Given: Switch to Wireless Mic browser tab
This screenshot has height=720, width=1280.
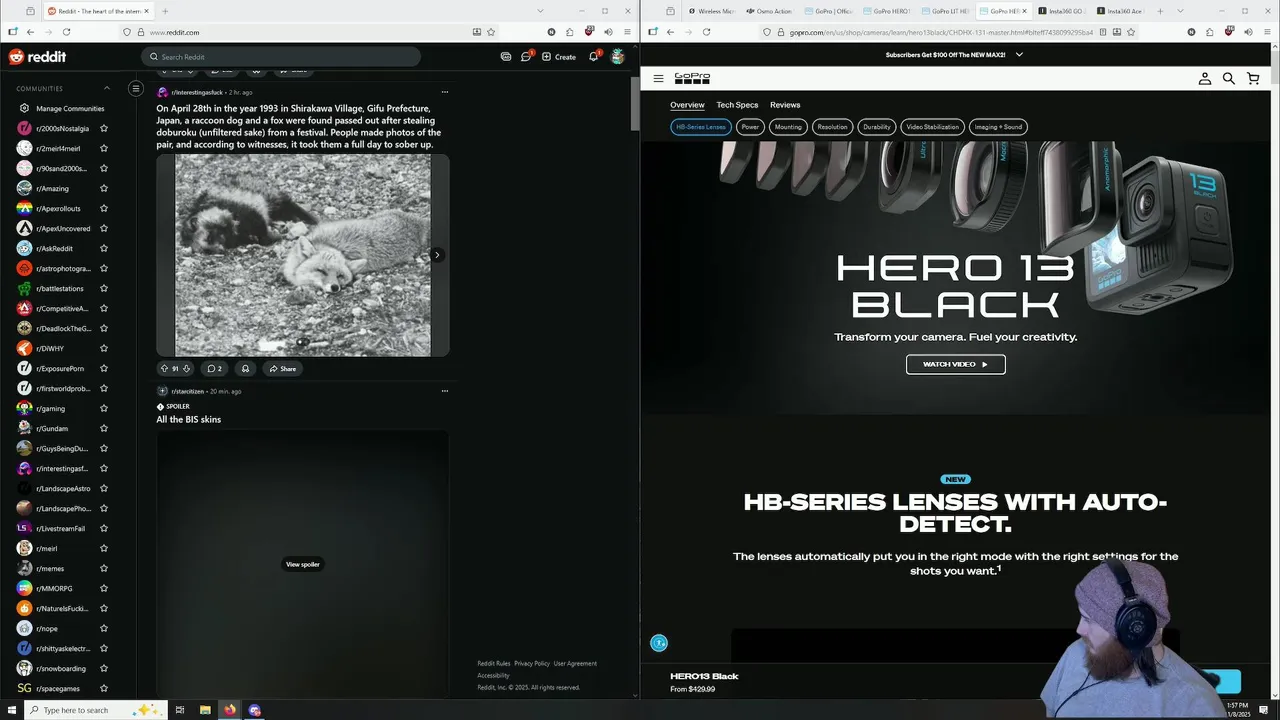Looking at the screenshot, I should [711, 11].
